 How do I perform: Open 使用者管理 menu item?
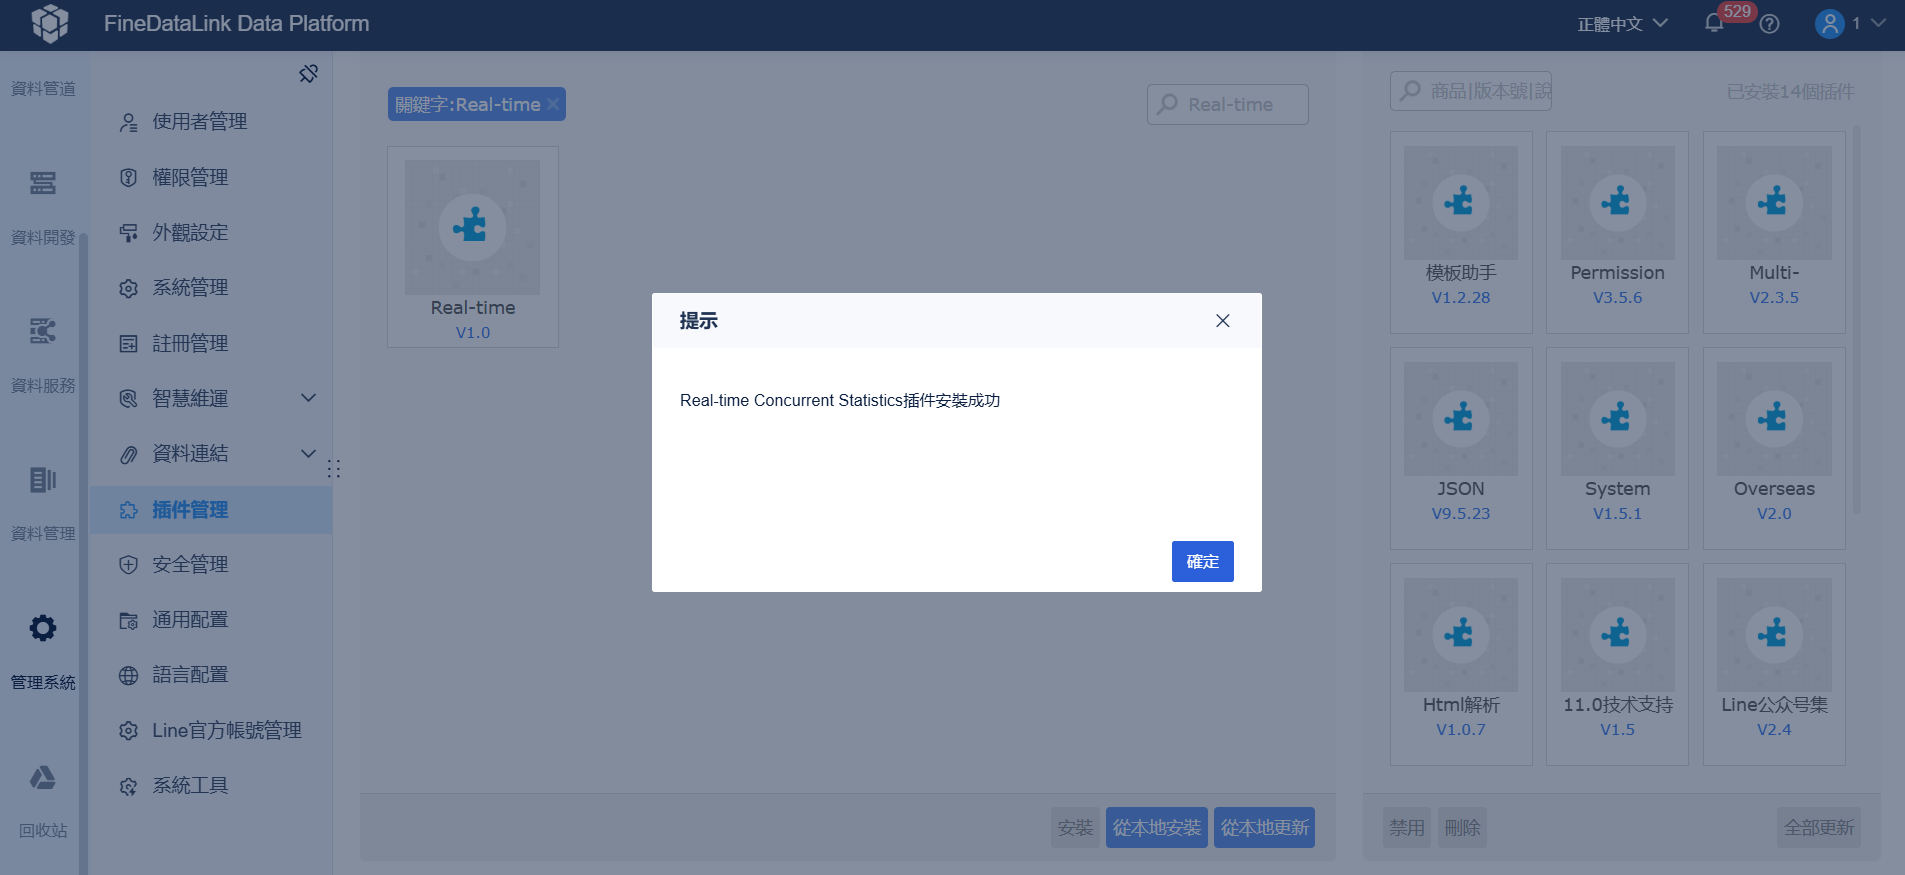pyautogui.click(x=211, y=122)
